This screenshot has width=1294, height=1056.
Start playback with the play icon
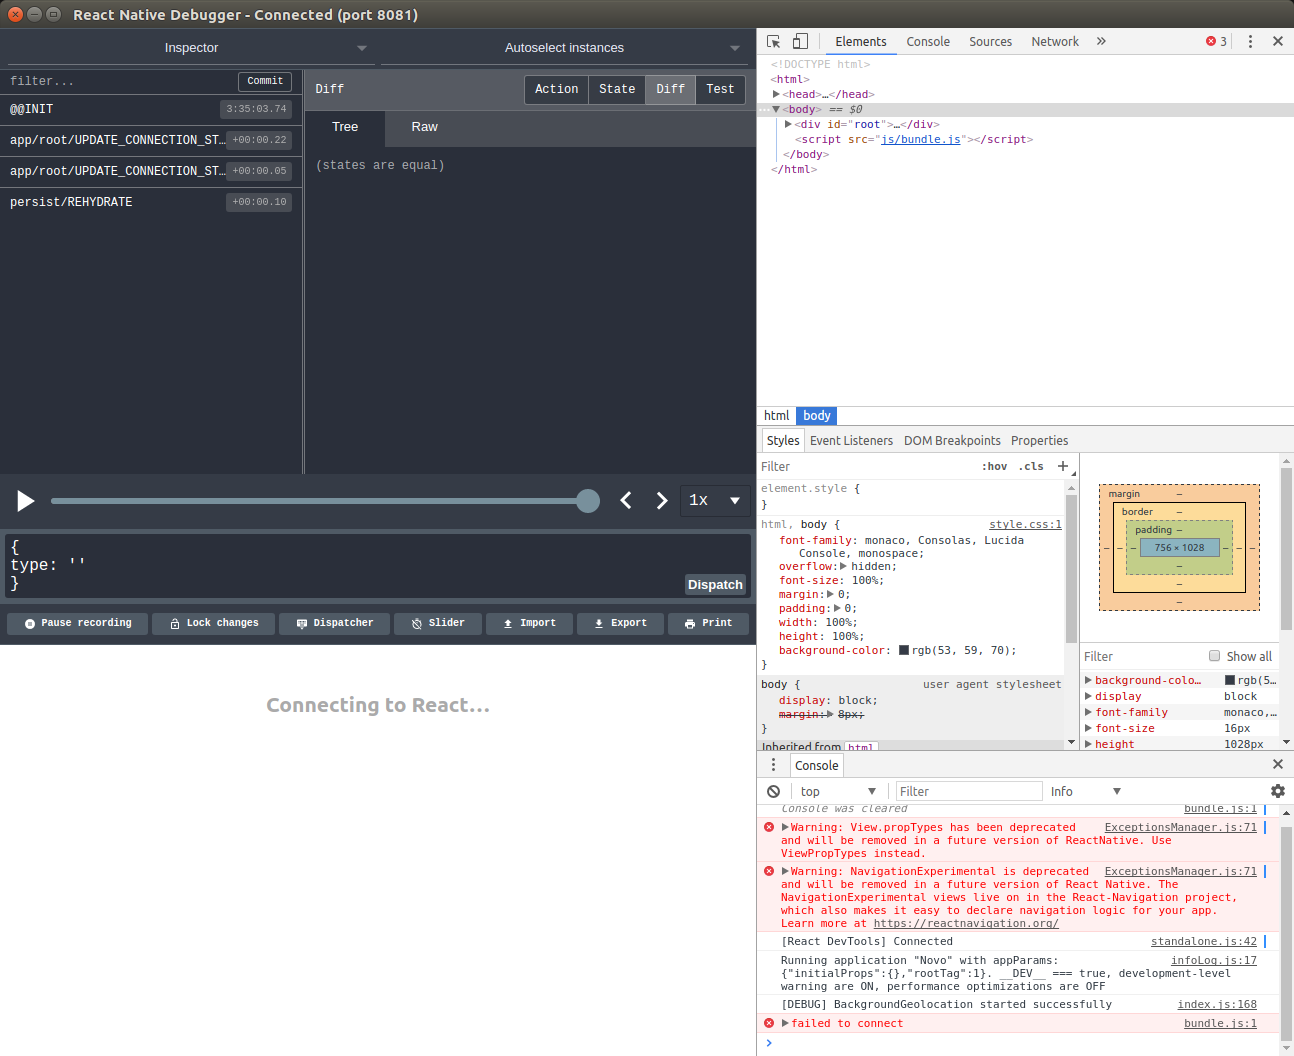tap(26, 501)
